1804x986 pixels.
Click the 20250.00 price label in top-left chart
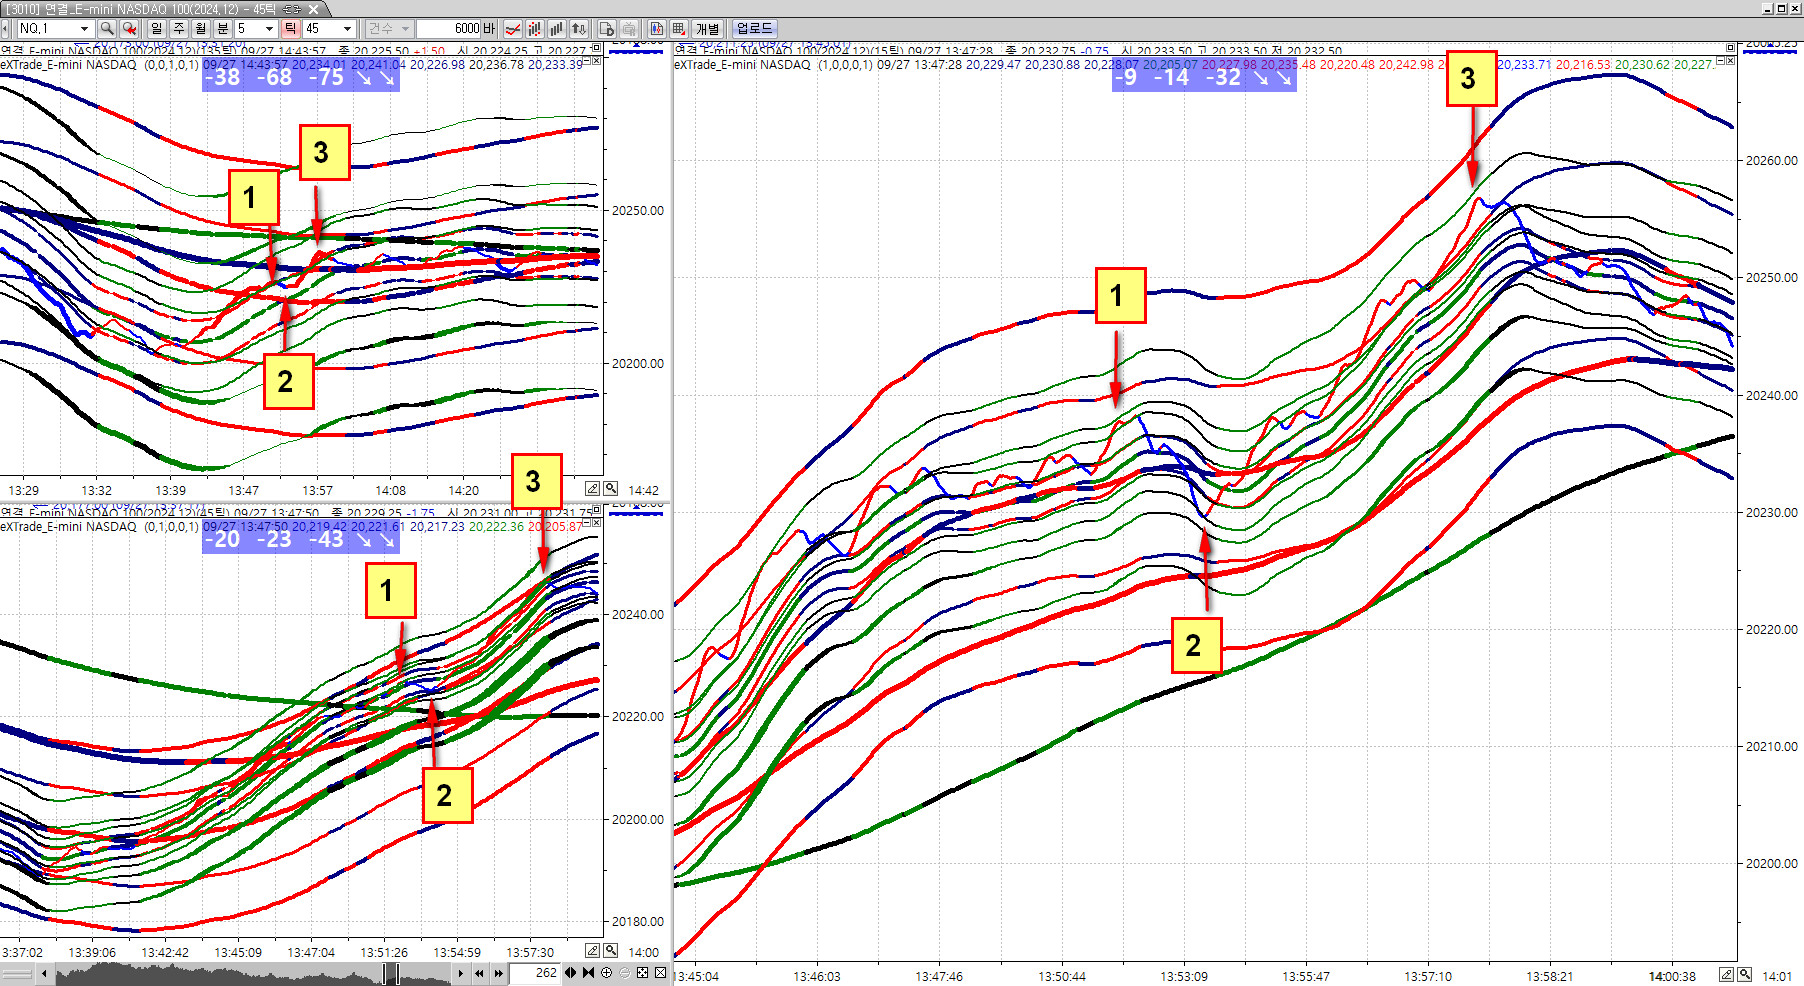coord(638,211)
